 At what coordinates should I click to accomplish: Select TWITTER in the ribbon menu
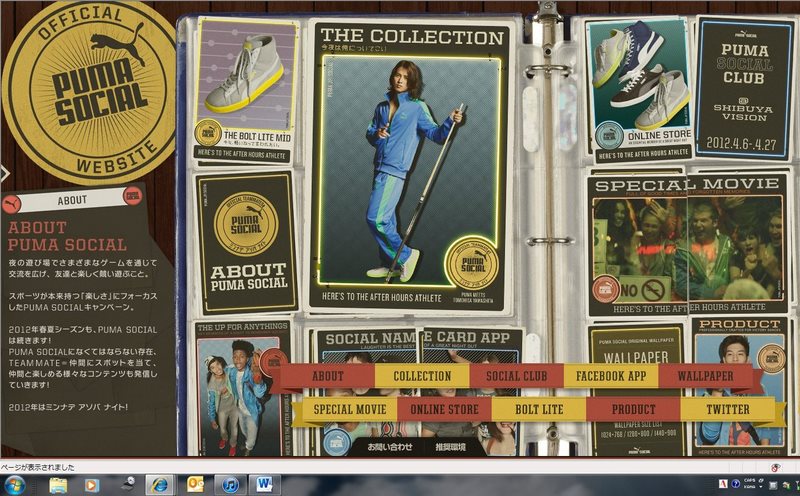coord(728,409)
